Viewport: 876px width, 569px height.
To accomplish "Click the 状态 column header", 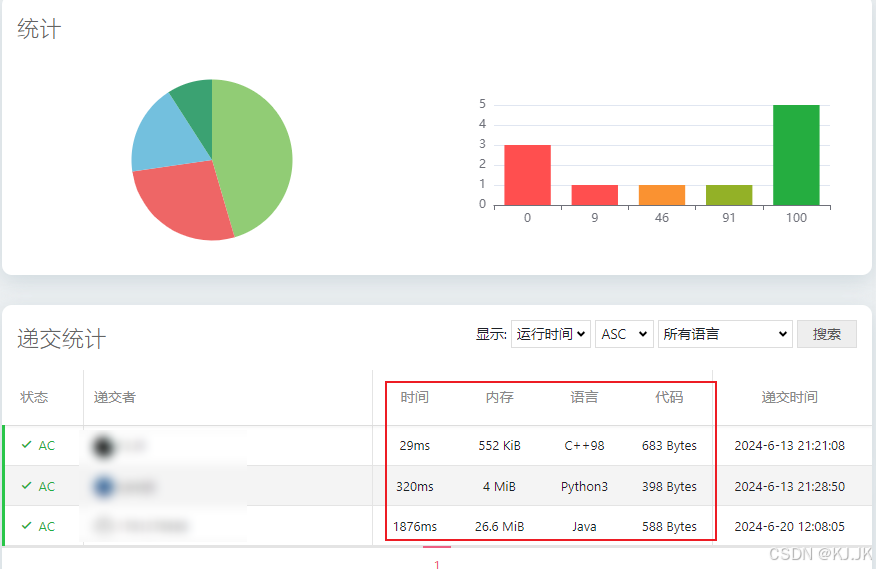I will (x=34, y=397).
